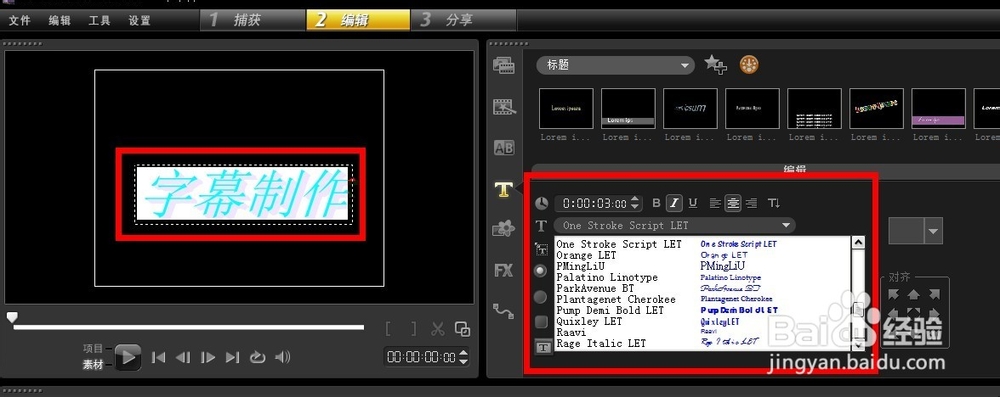This screenshot has width=1000, height=397.
Task: Click the enlarge preview window icon
Action: [462, 329]
